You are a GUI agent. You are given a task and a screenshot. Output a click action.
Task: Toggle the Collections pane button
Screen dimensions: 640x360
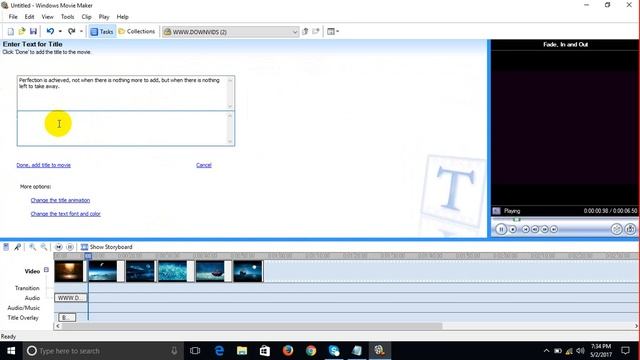(137, 31)
